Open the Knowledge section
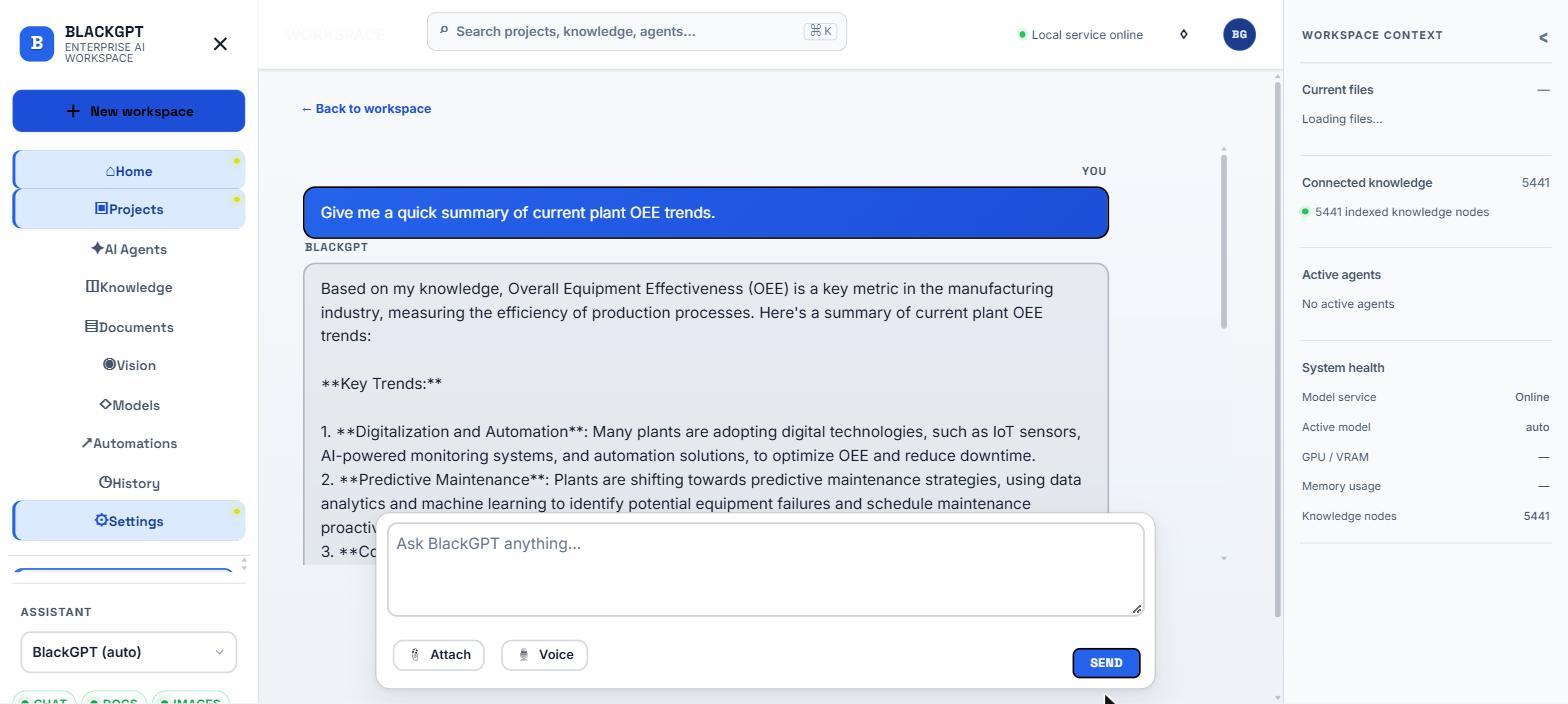 click(x=129, y=287)
